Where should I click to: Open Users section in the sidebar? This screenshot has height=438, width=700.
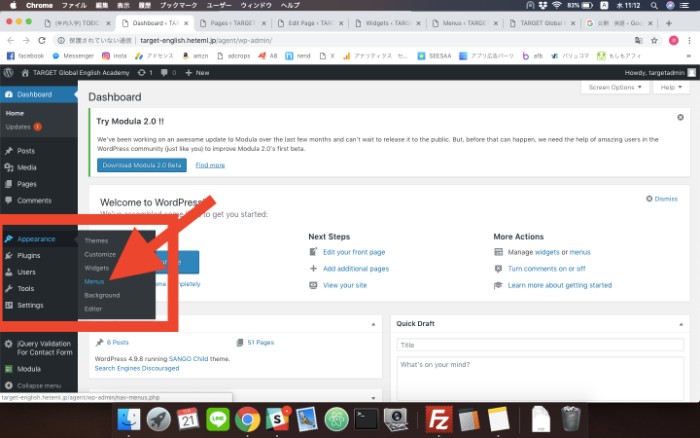tap(26, 272)
